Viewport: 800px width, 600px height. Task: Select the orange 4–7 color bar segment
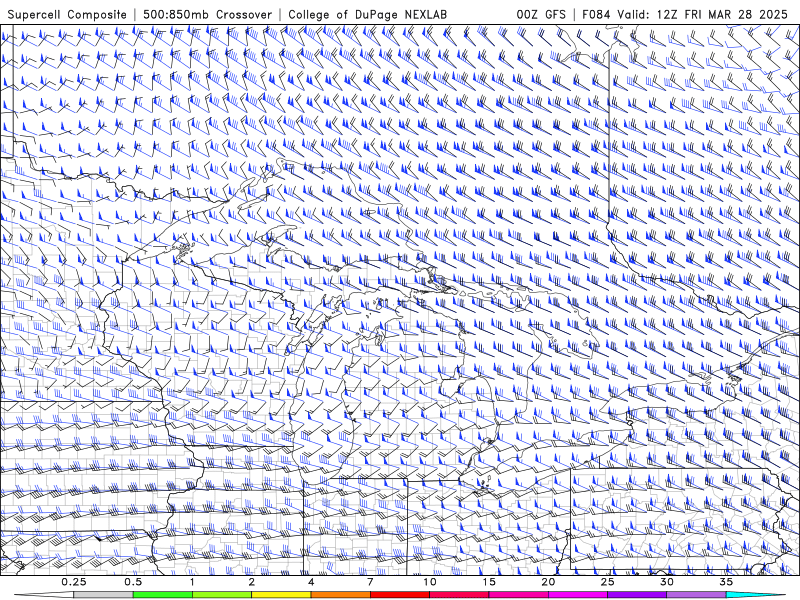(x=340, y=595)
